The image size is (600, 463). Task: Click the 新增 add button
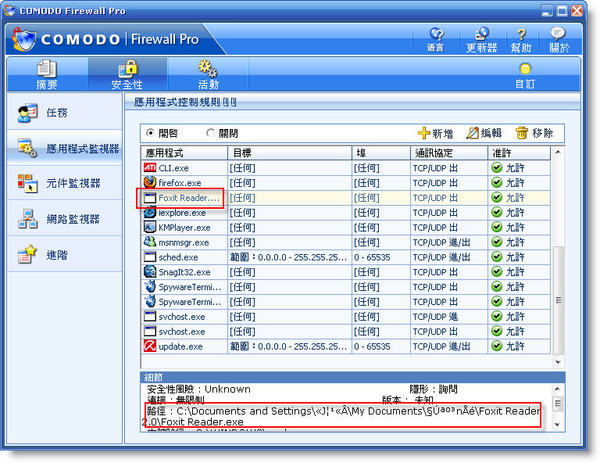pyautogui.click(x=435, y=133)
